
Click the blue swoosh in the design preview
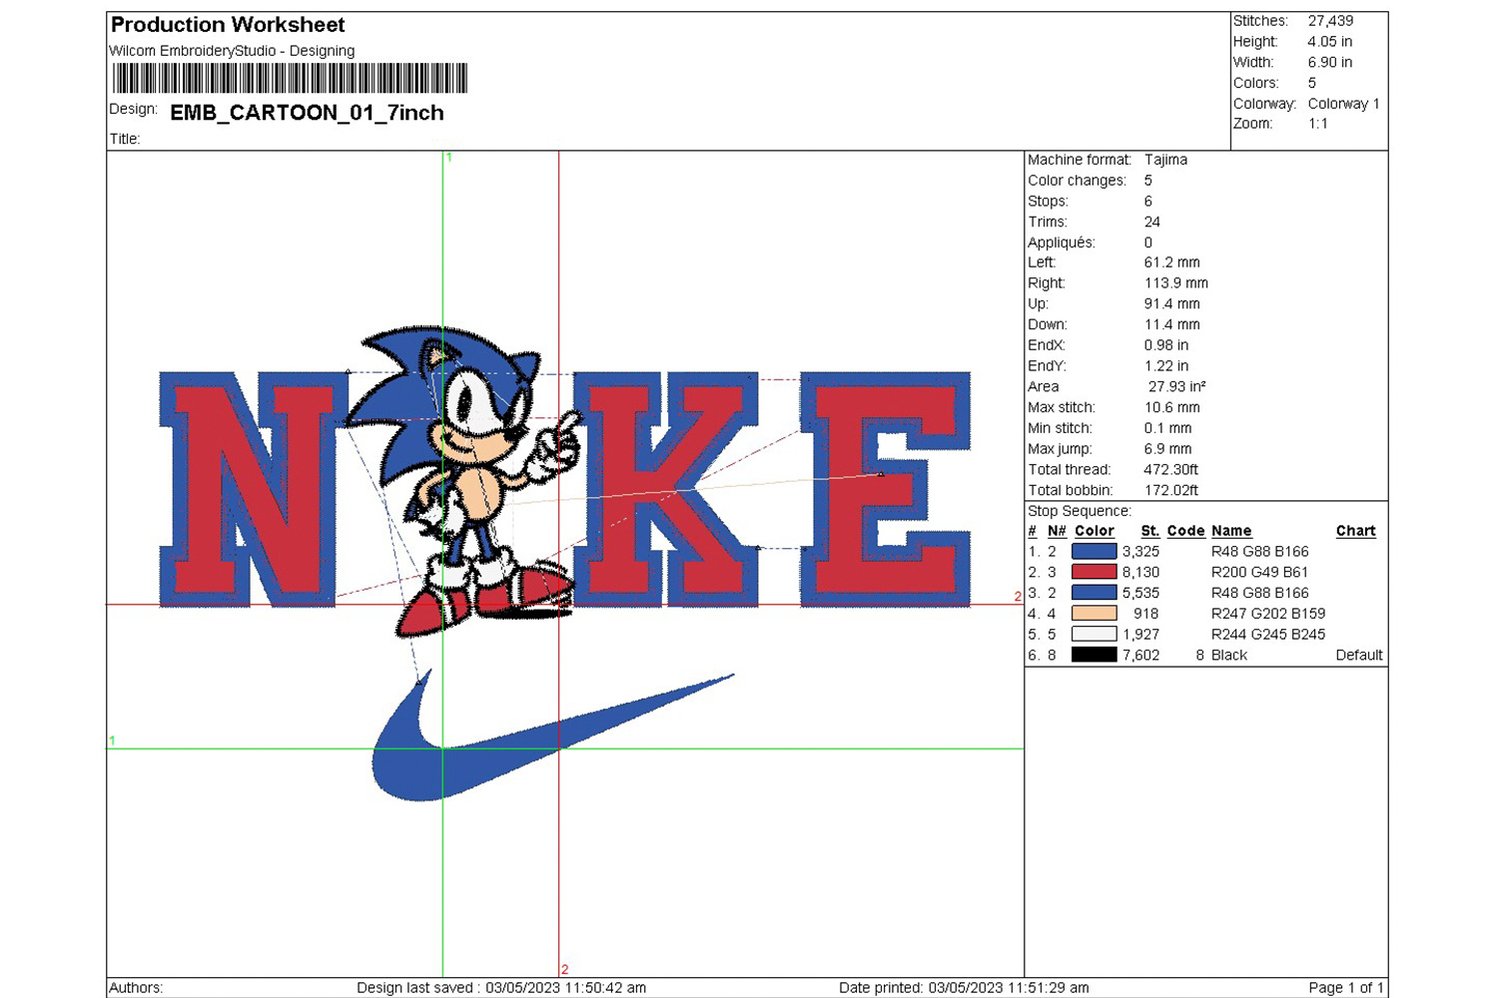pos(552,736)
